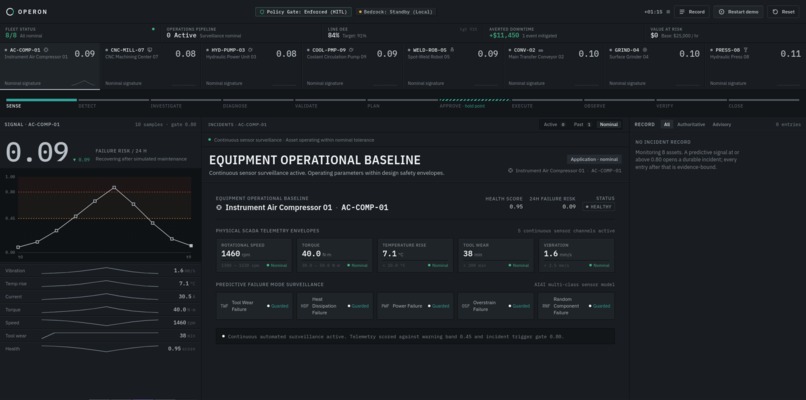Switch incidents filter to Nominal
Screen dimensions: 806x400
pos(609,124)
